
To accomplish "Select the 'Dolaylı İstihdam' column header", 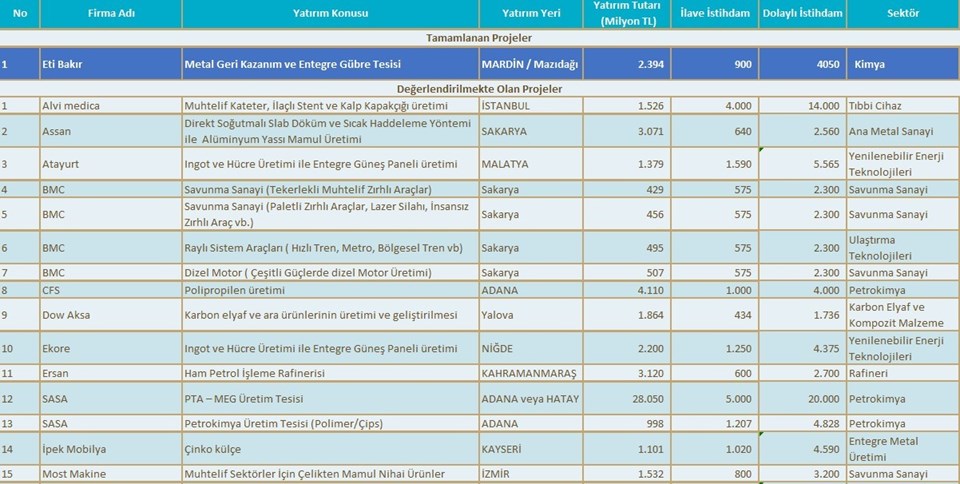I will click(x=803, y=14).
